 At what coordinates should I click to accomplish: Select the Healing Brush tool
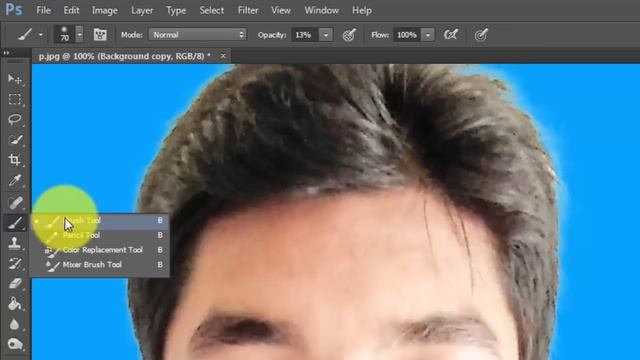[x=15, y=202]
